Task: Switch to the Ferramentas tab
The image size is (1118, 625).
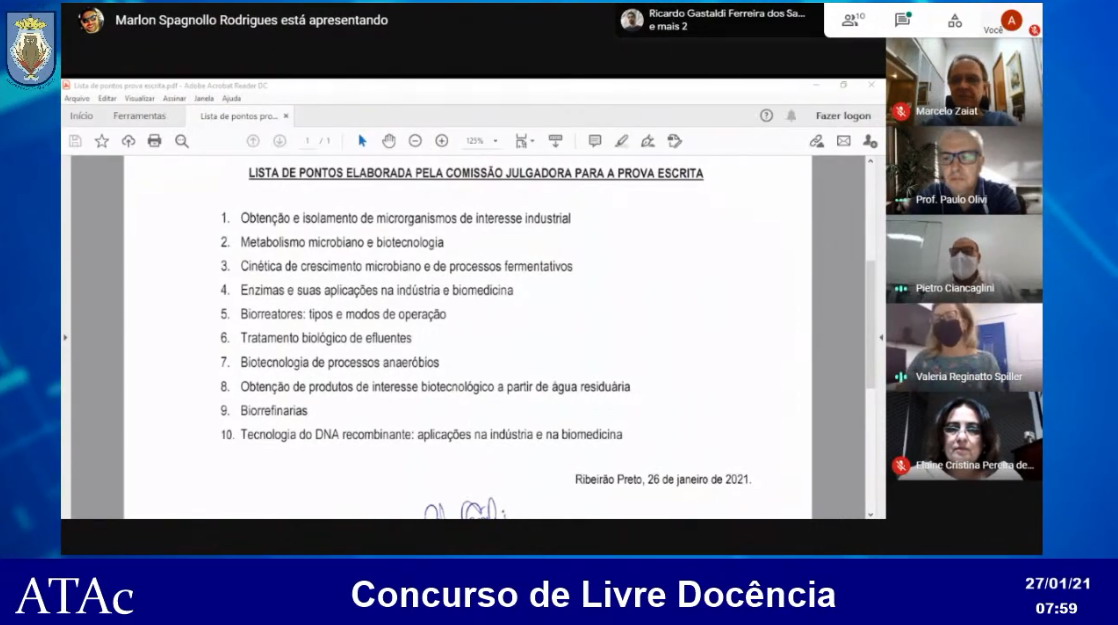Action: point(139,115)
